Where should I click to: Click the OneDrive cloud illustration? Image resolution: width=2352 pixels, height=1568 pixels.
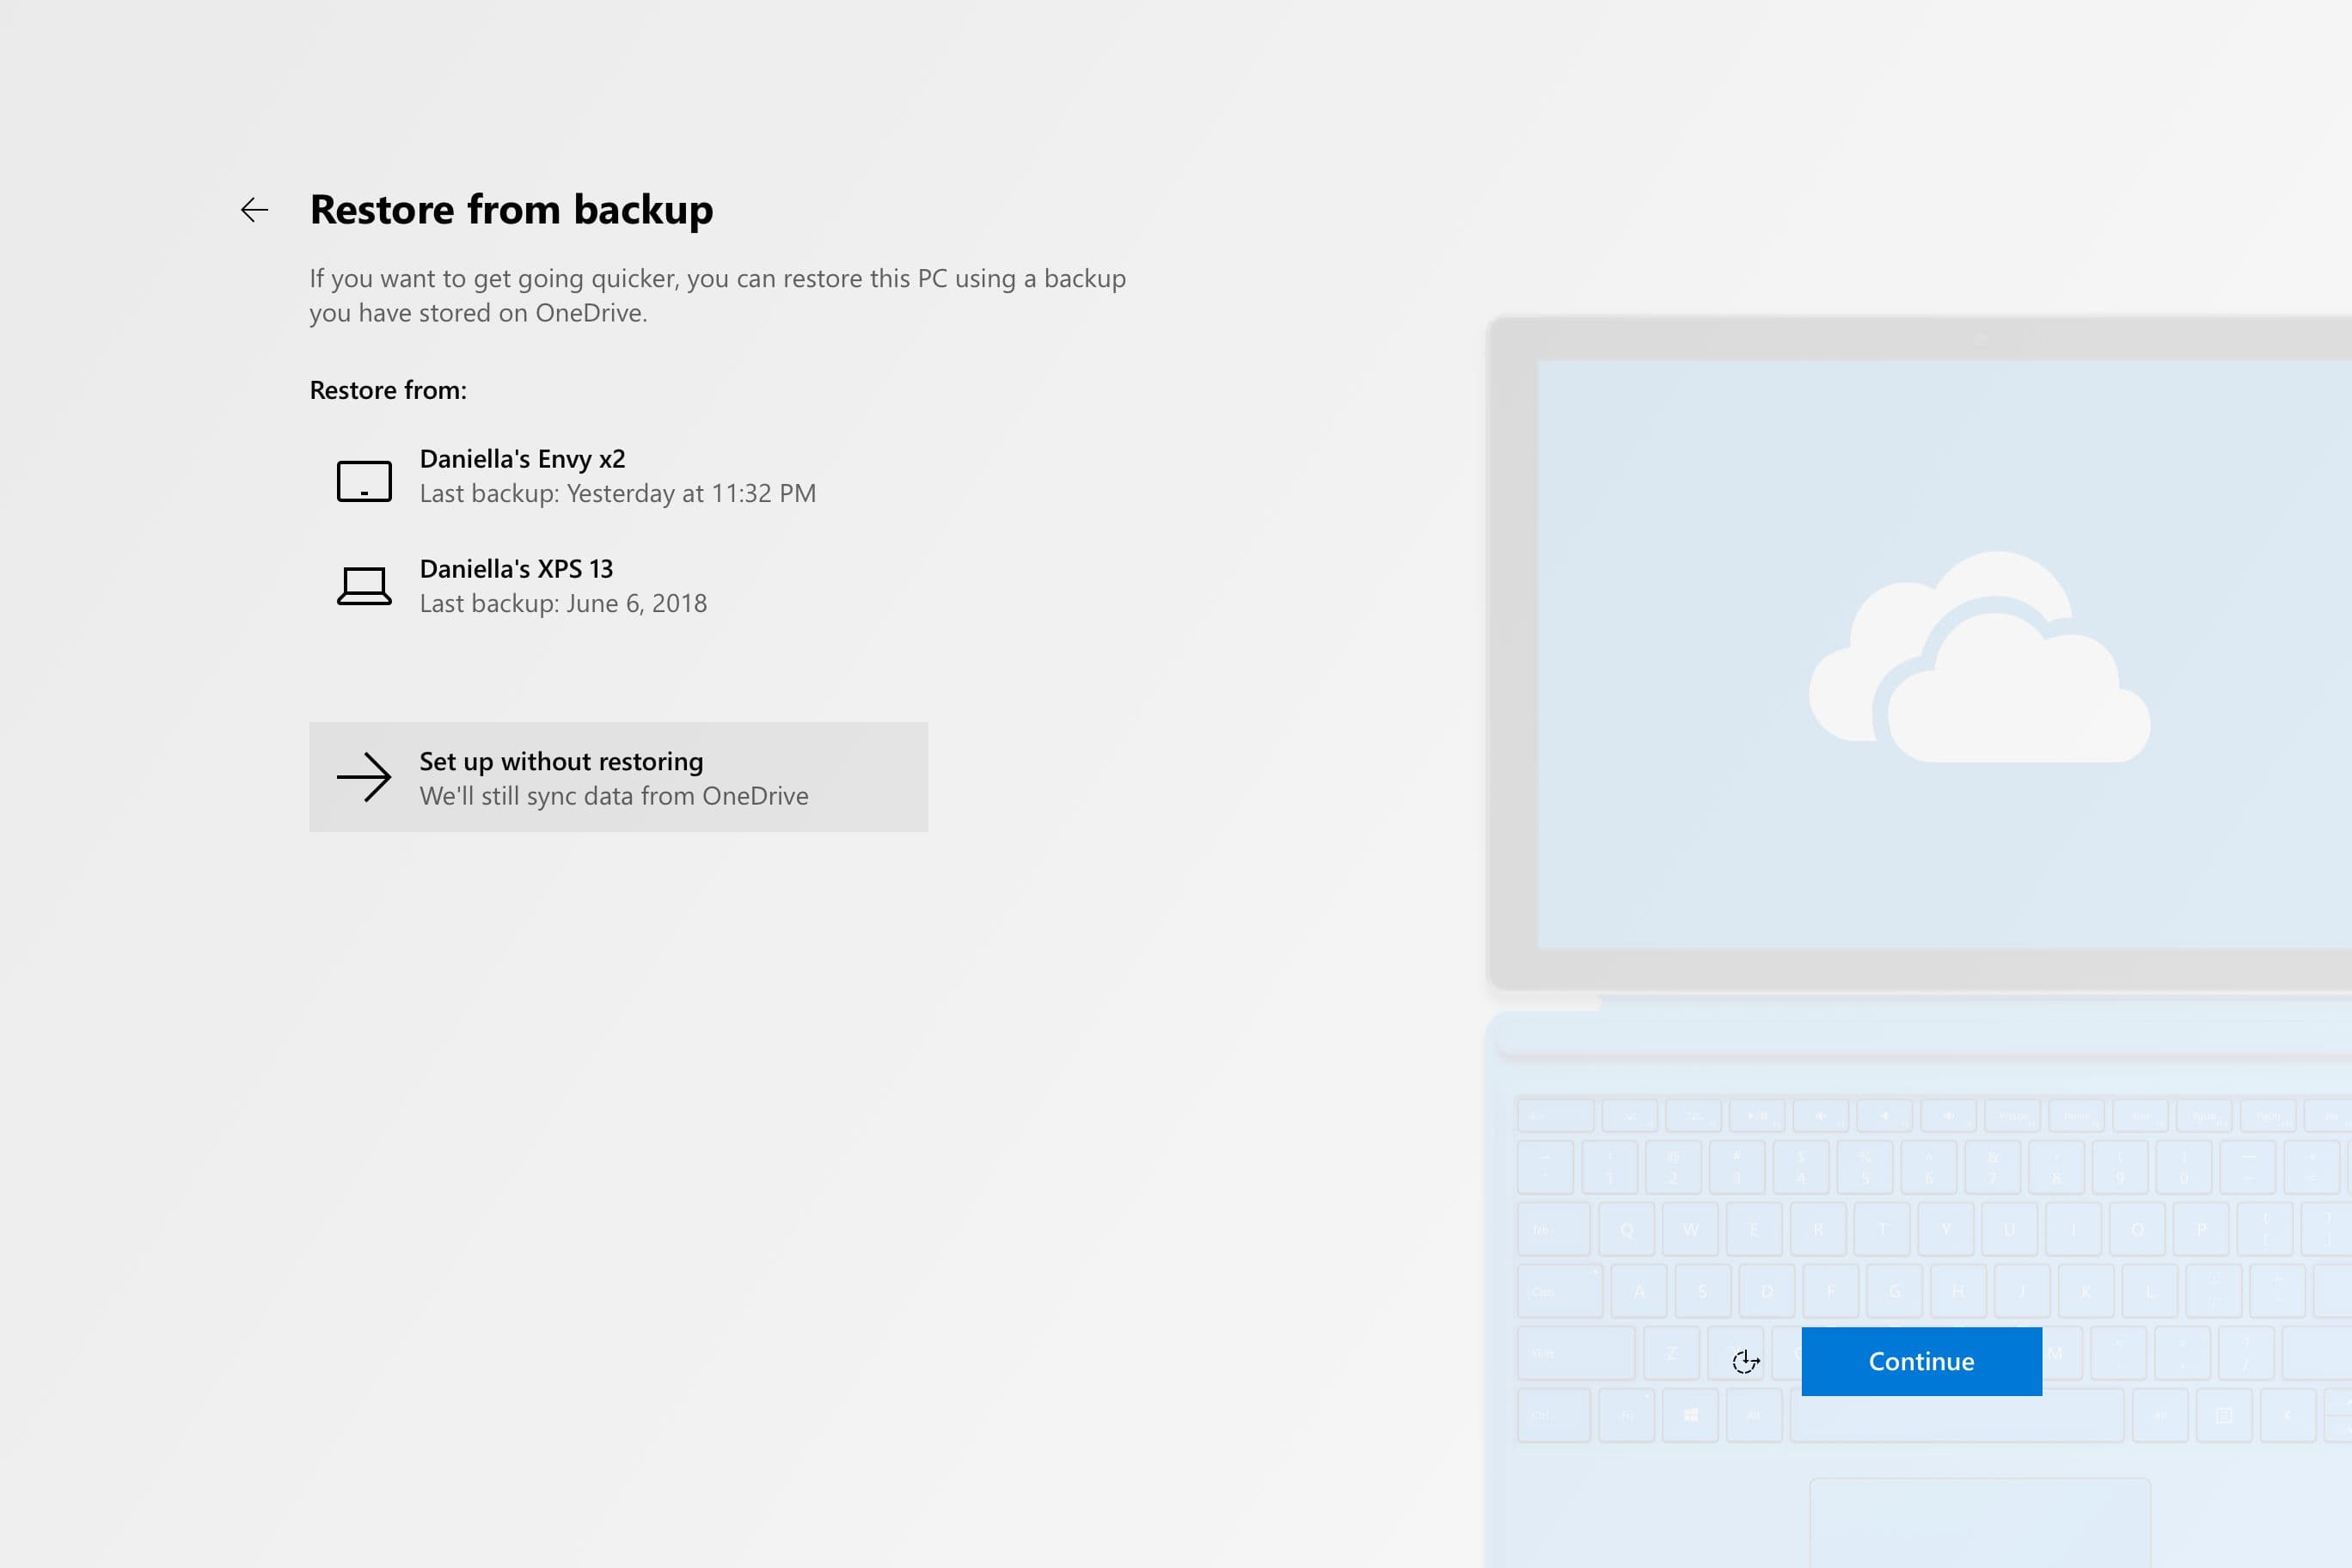coord(1979,657)
